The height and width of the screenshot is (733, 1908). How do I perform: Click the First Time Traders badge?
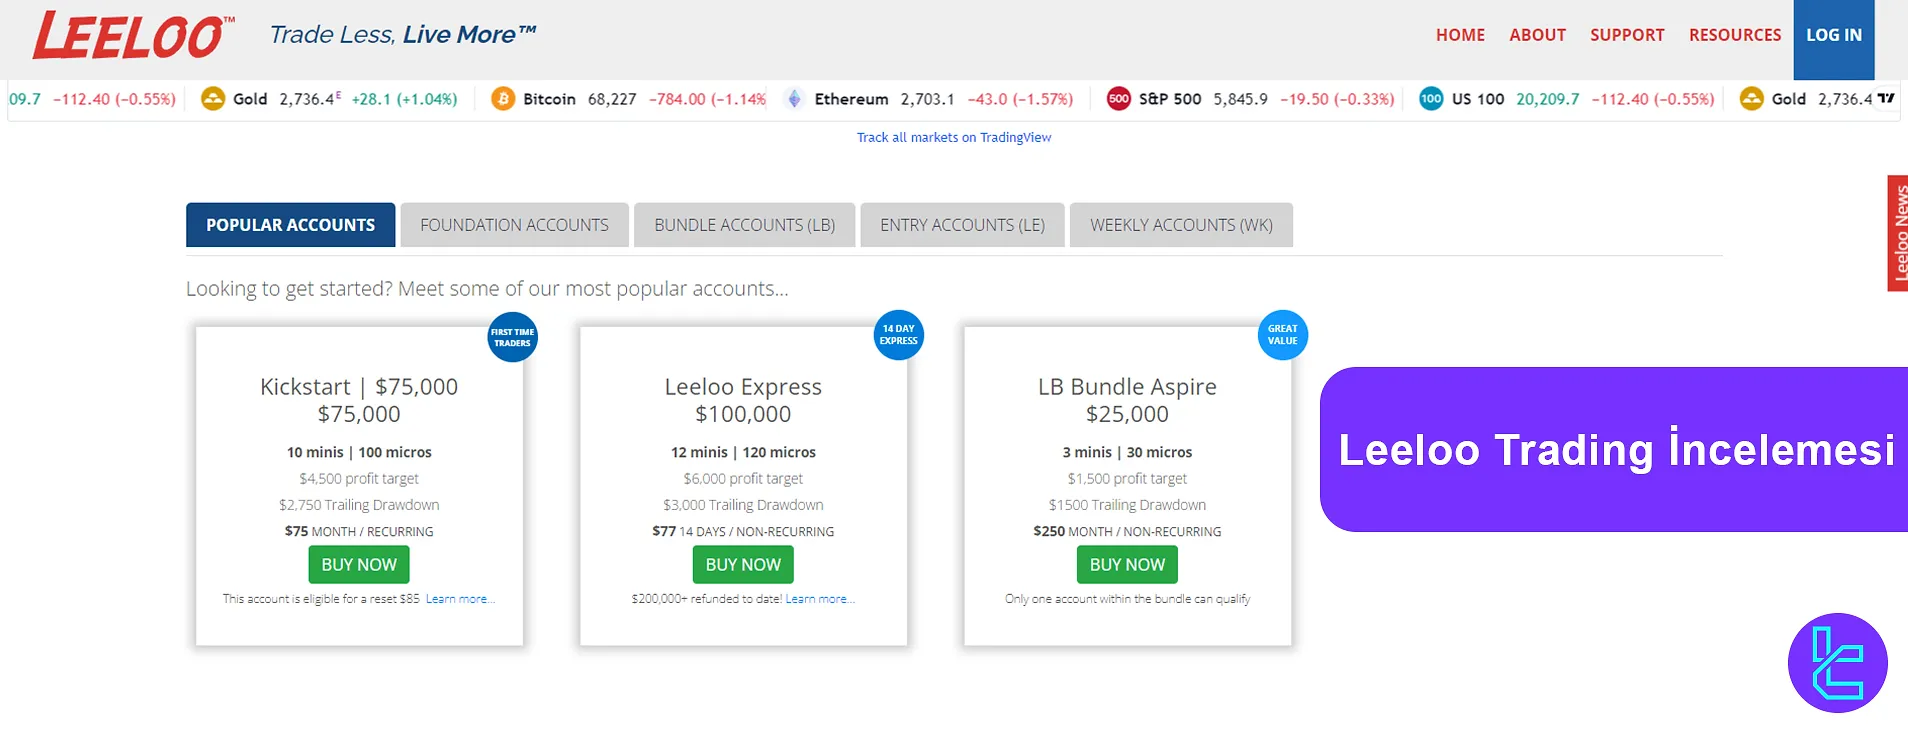512,337
